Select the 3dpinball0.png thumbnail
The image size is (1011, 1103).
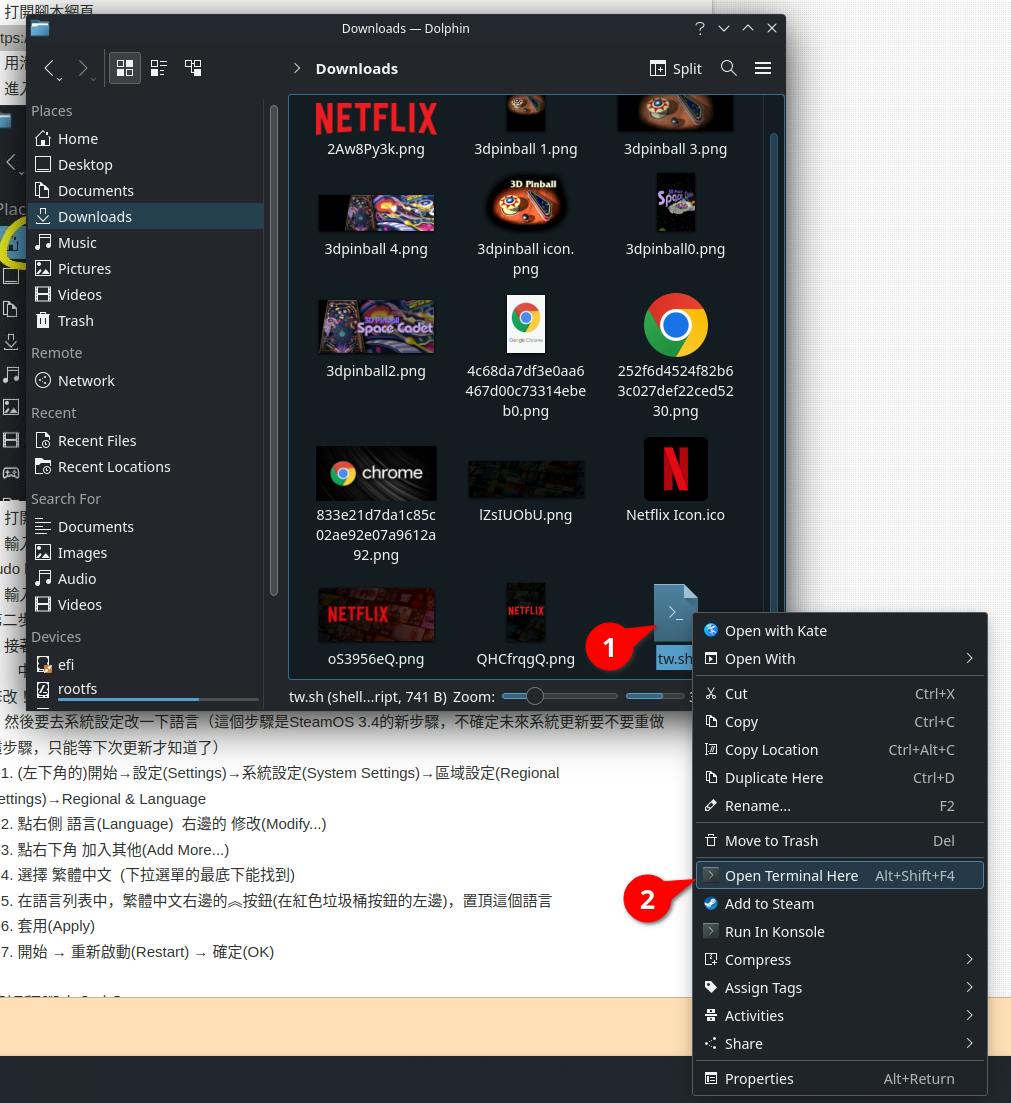click(x=675, y=202)
